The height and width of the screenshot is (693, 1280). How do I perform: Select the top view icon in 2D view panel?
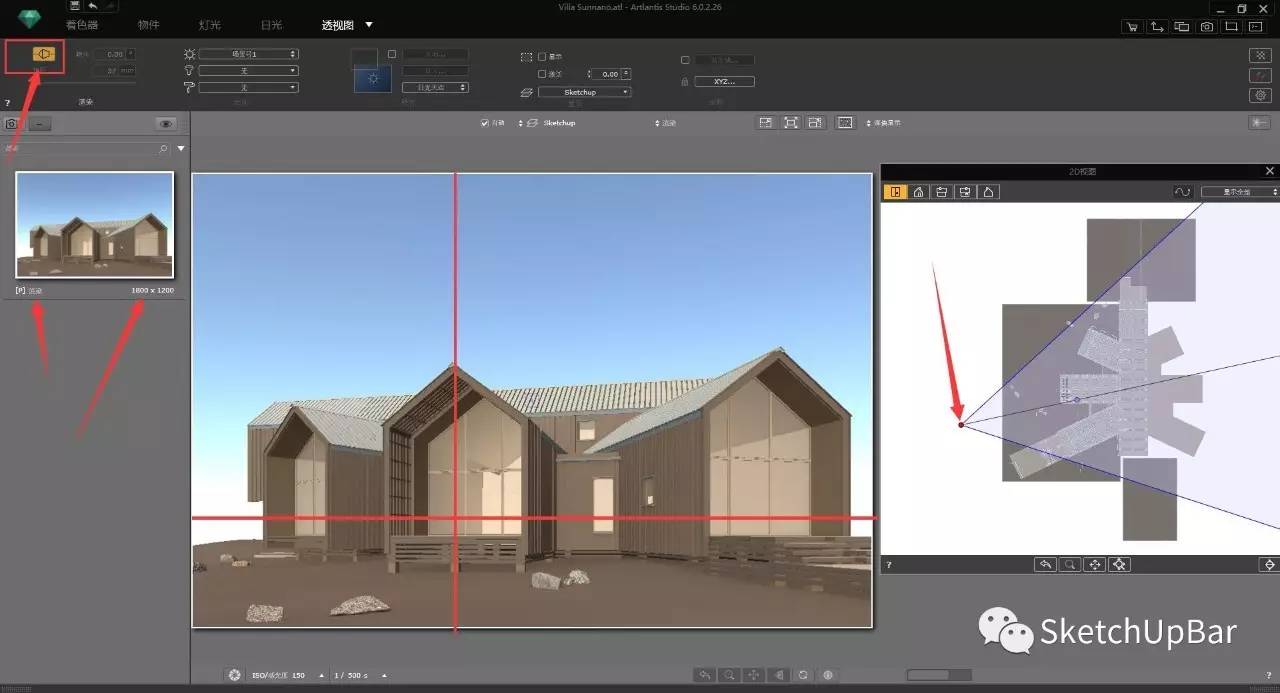click(894, 192)
